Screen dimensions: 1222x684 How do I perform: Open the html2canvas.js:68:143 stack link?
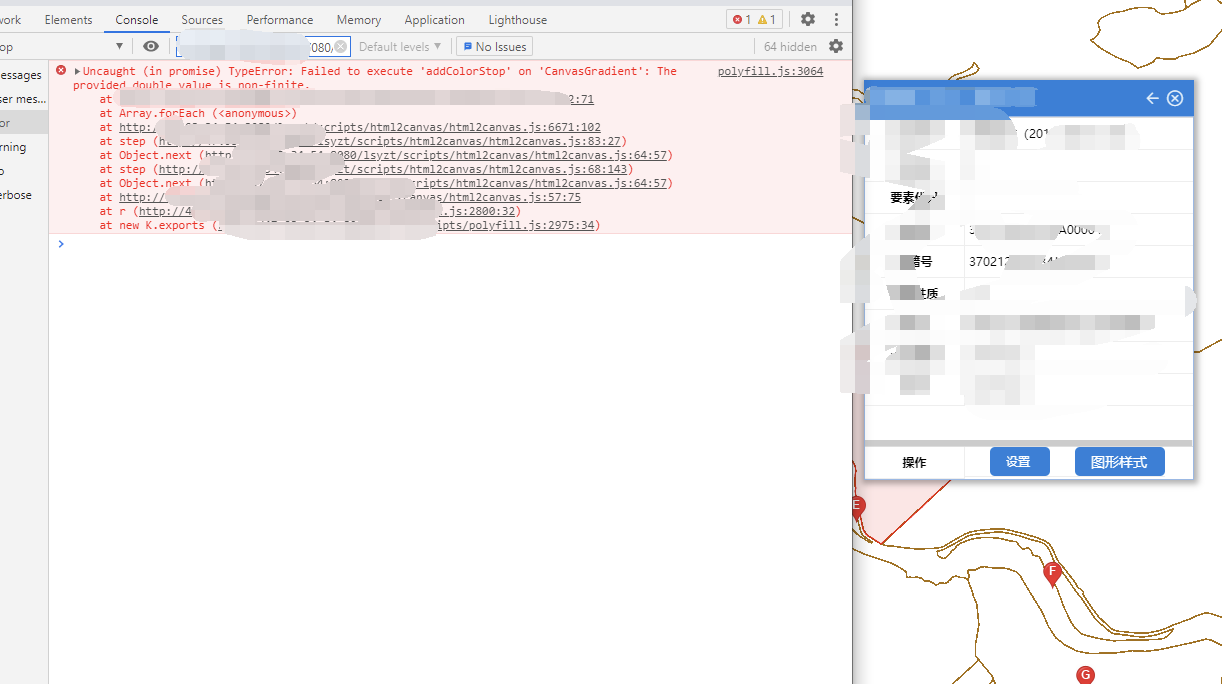(x=393, y=169)
